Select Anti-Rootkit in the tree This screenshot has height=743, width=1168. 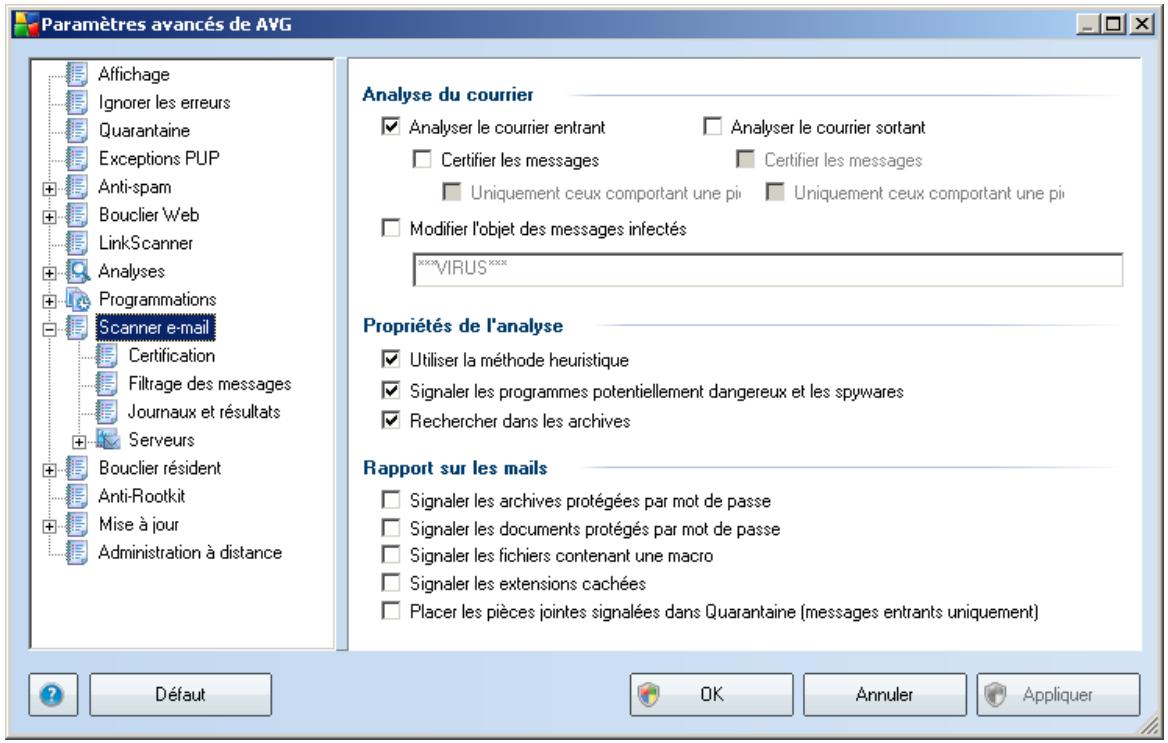142,496
